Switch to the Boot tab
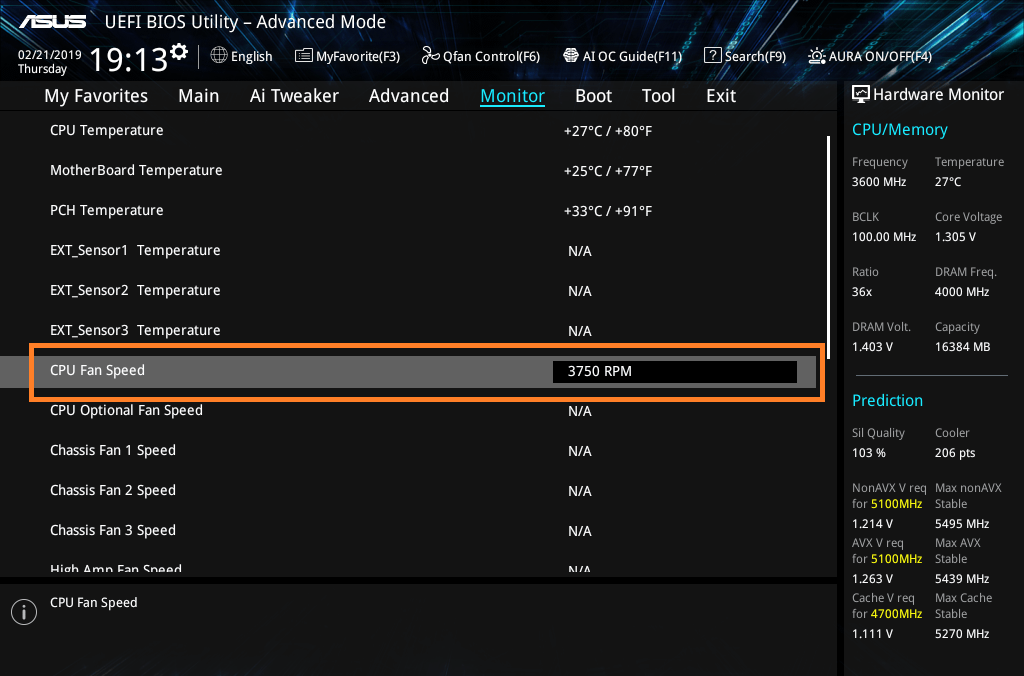This screenshot has height=676, width=1024. click(594, 96)
